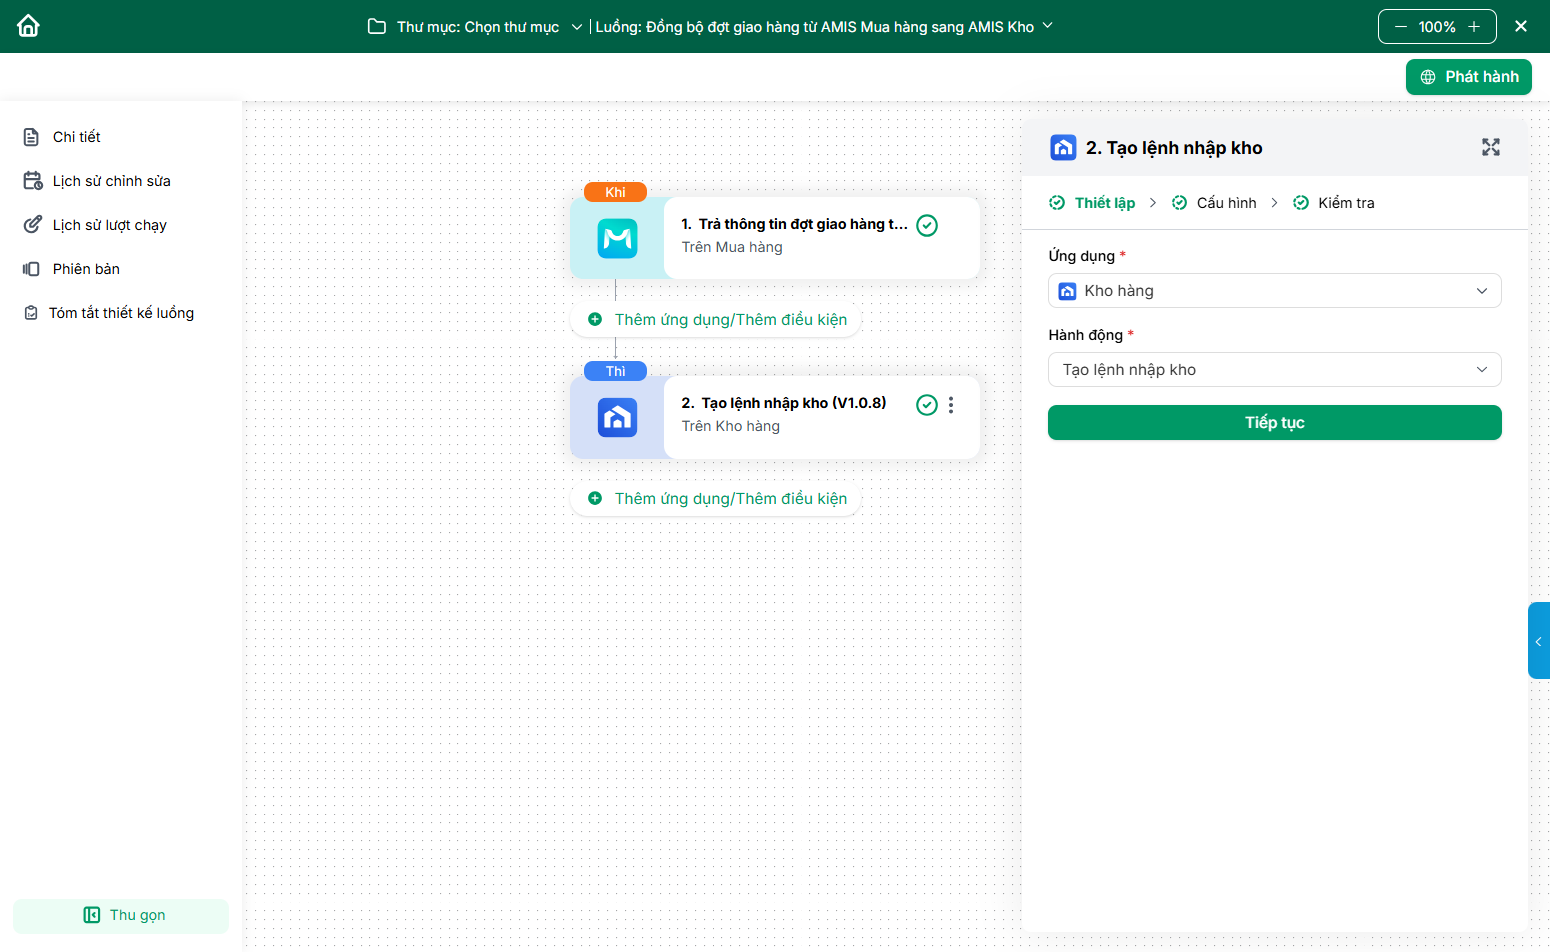The height and width of the screenshot is (952, 1550).
Task: Zoom out with the minus icon
Action: pos(1400,27)
